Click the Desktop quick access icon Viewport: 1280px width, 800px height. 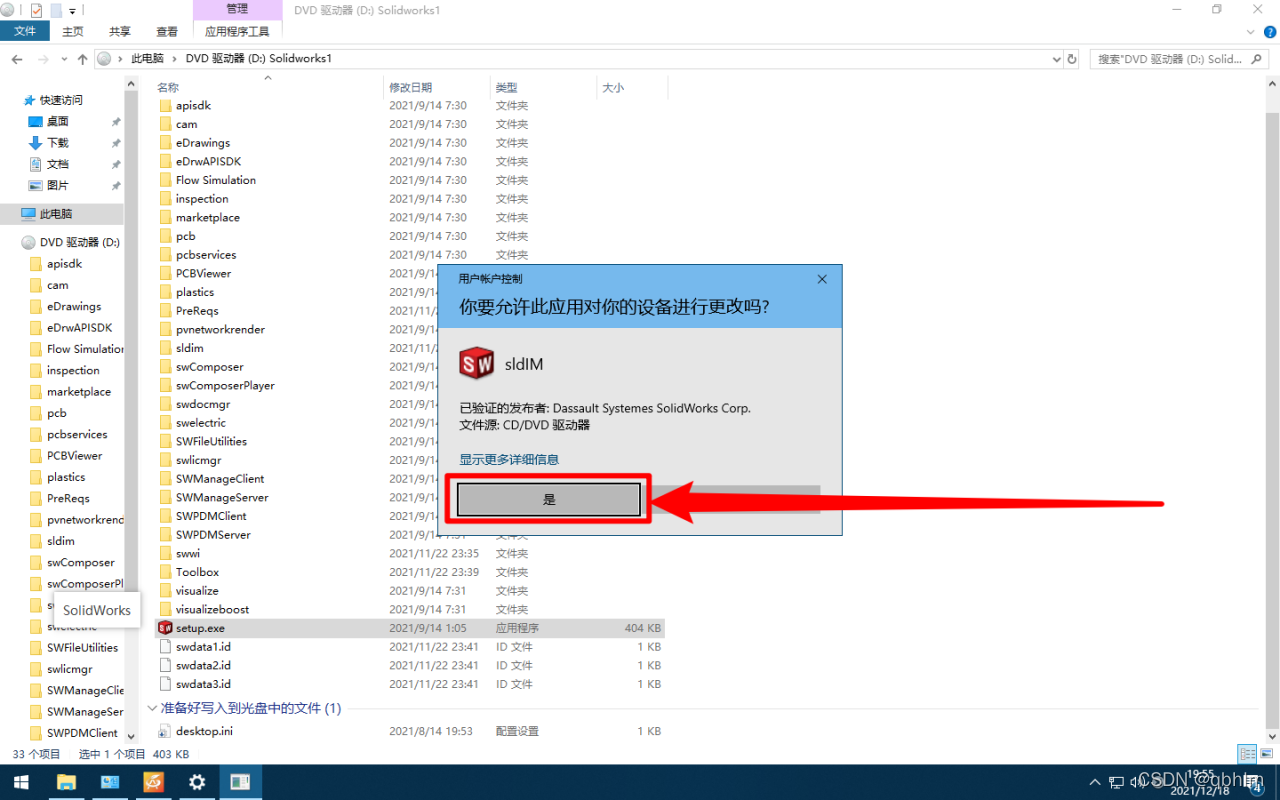[x=35, y=121]
